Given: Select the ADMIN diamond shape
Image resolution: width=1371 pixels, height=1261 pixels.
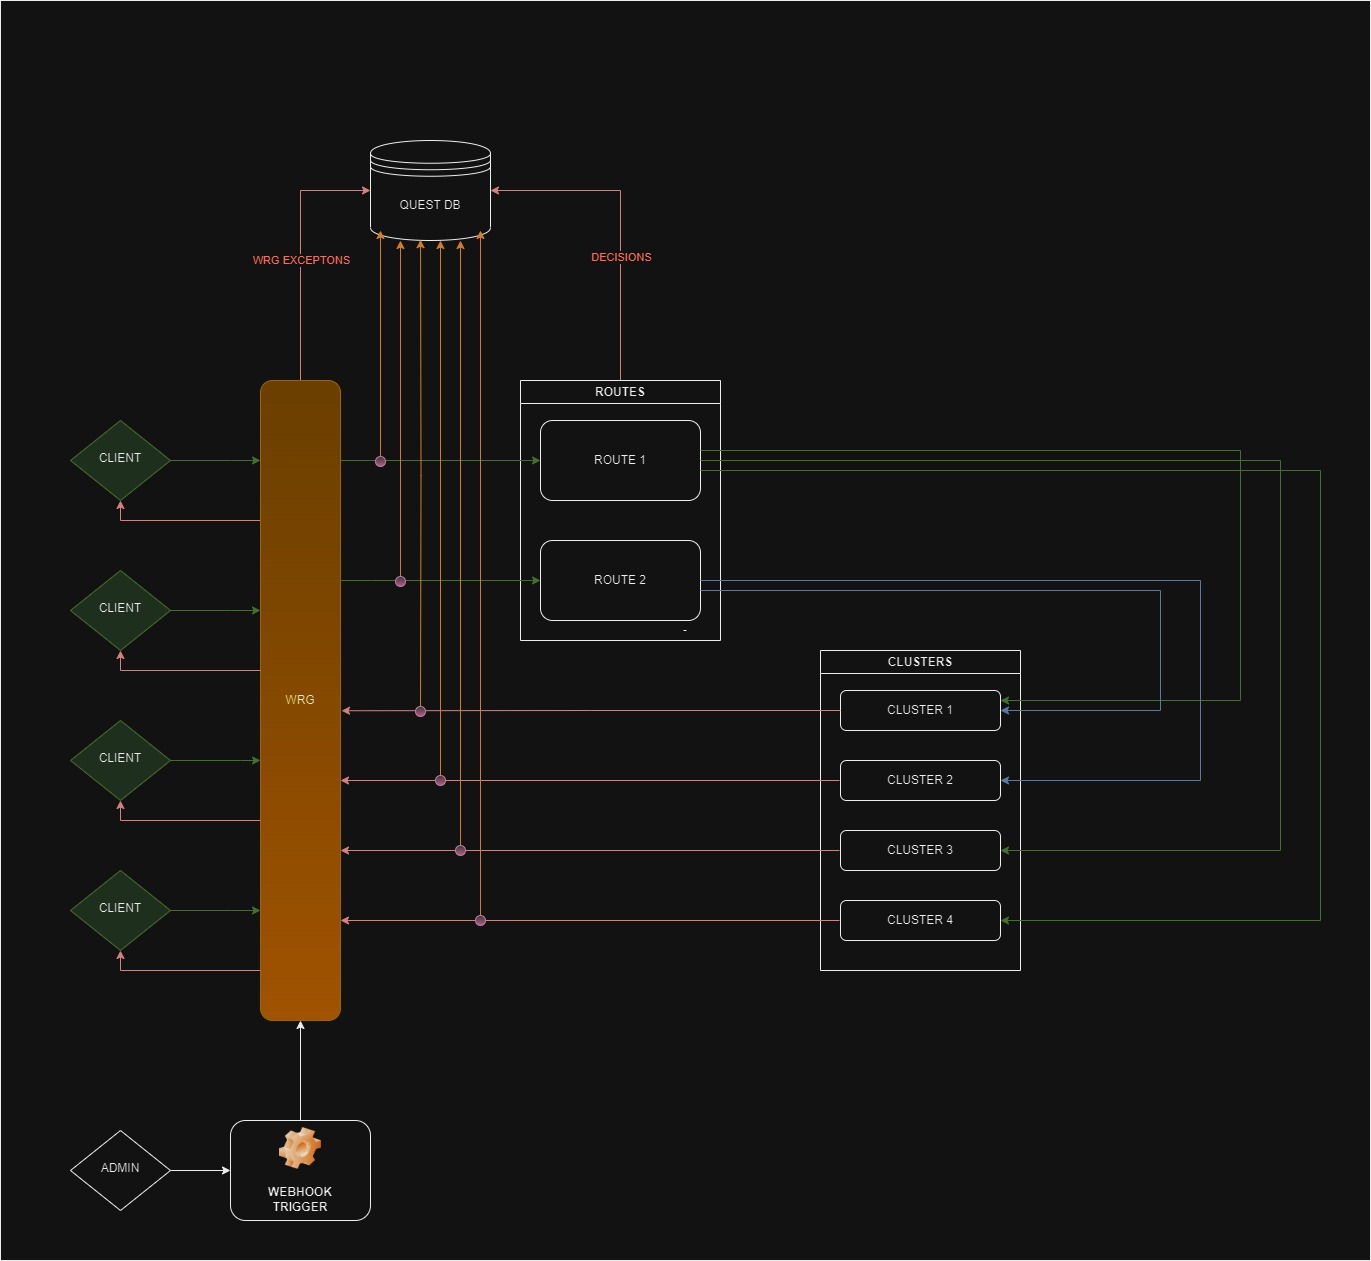Looking at the screenshot, I should coord(120,1170).
